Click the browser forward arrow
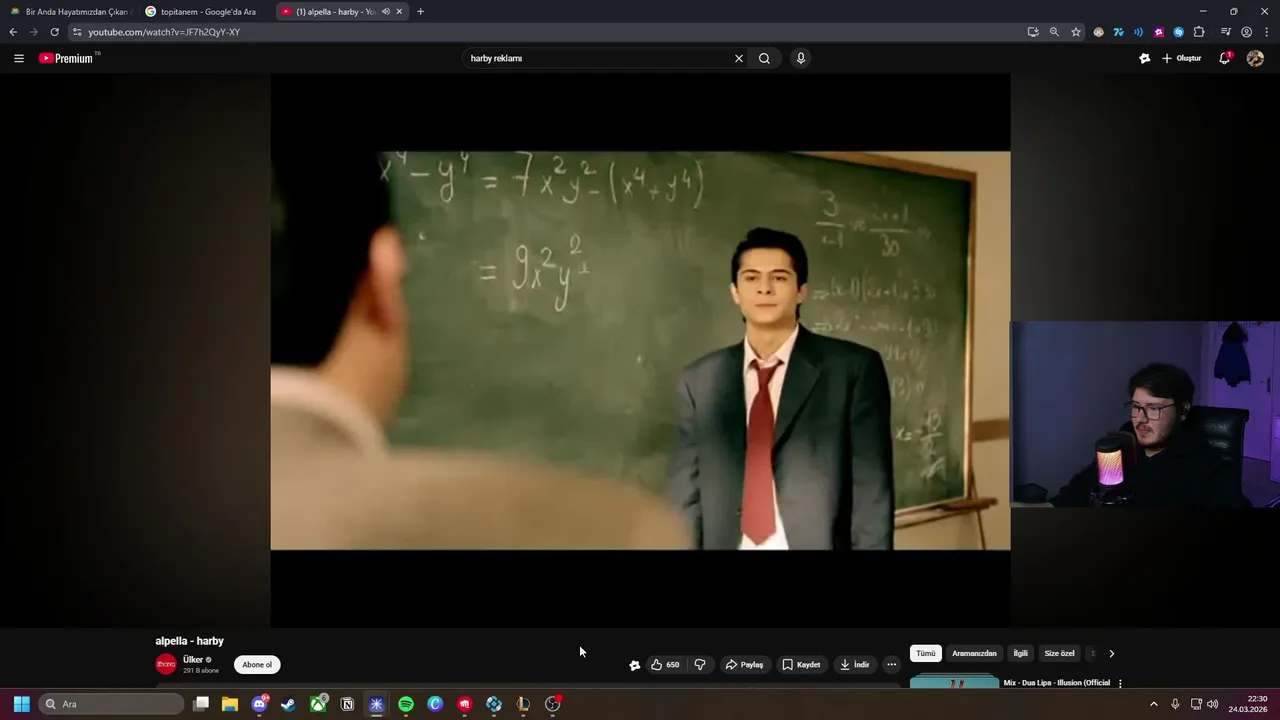 point(33,32)
